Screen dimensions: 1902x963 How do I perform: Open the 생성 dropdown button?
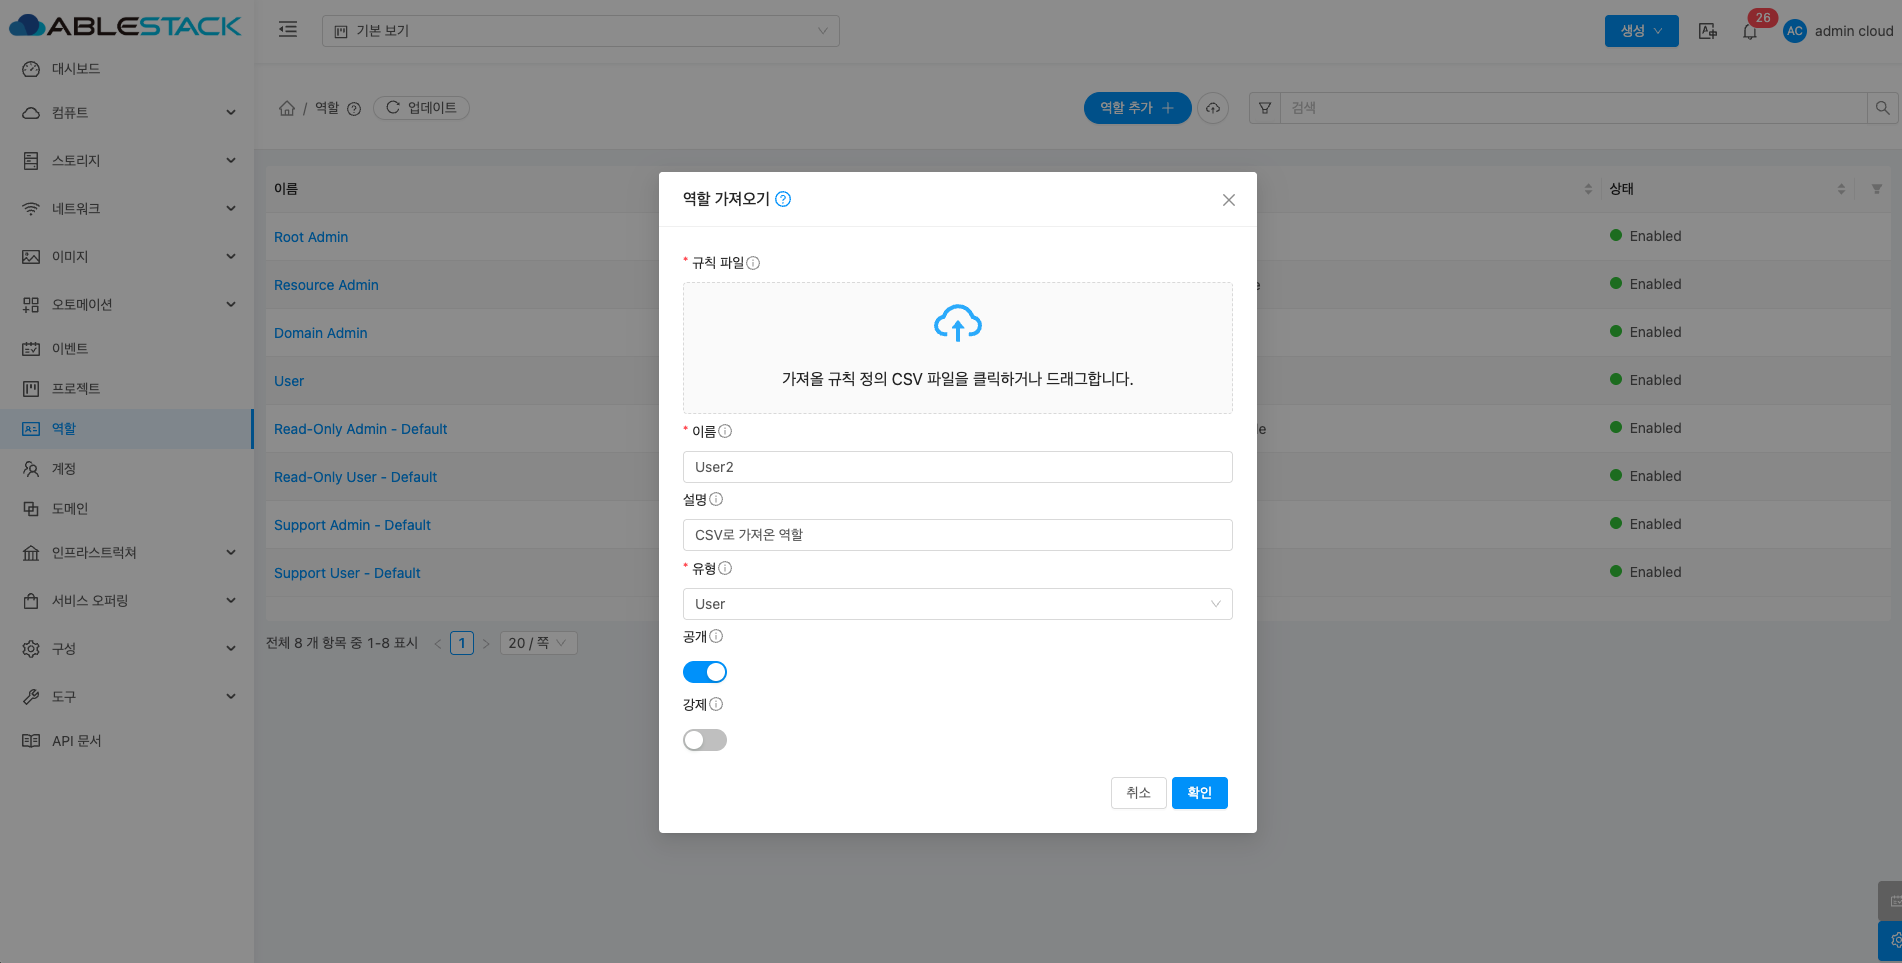click(1641, 31)
